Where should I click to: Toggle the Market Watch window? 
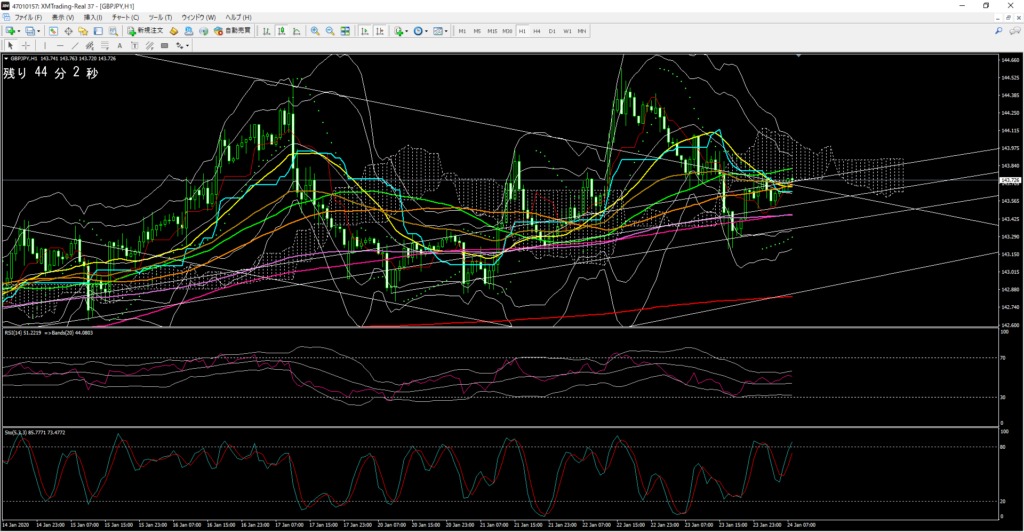coord(53,31)
